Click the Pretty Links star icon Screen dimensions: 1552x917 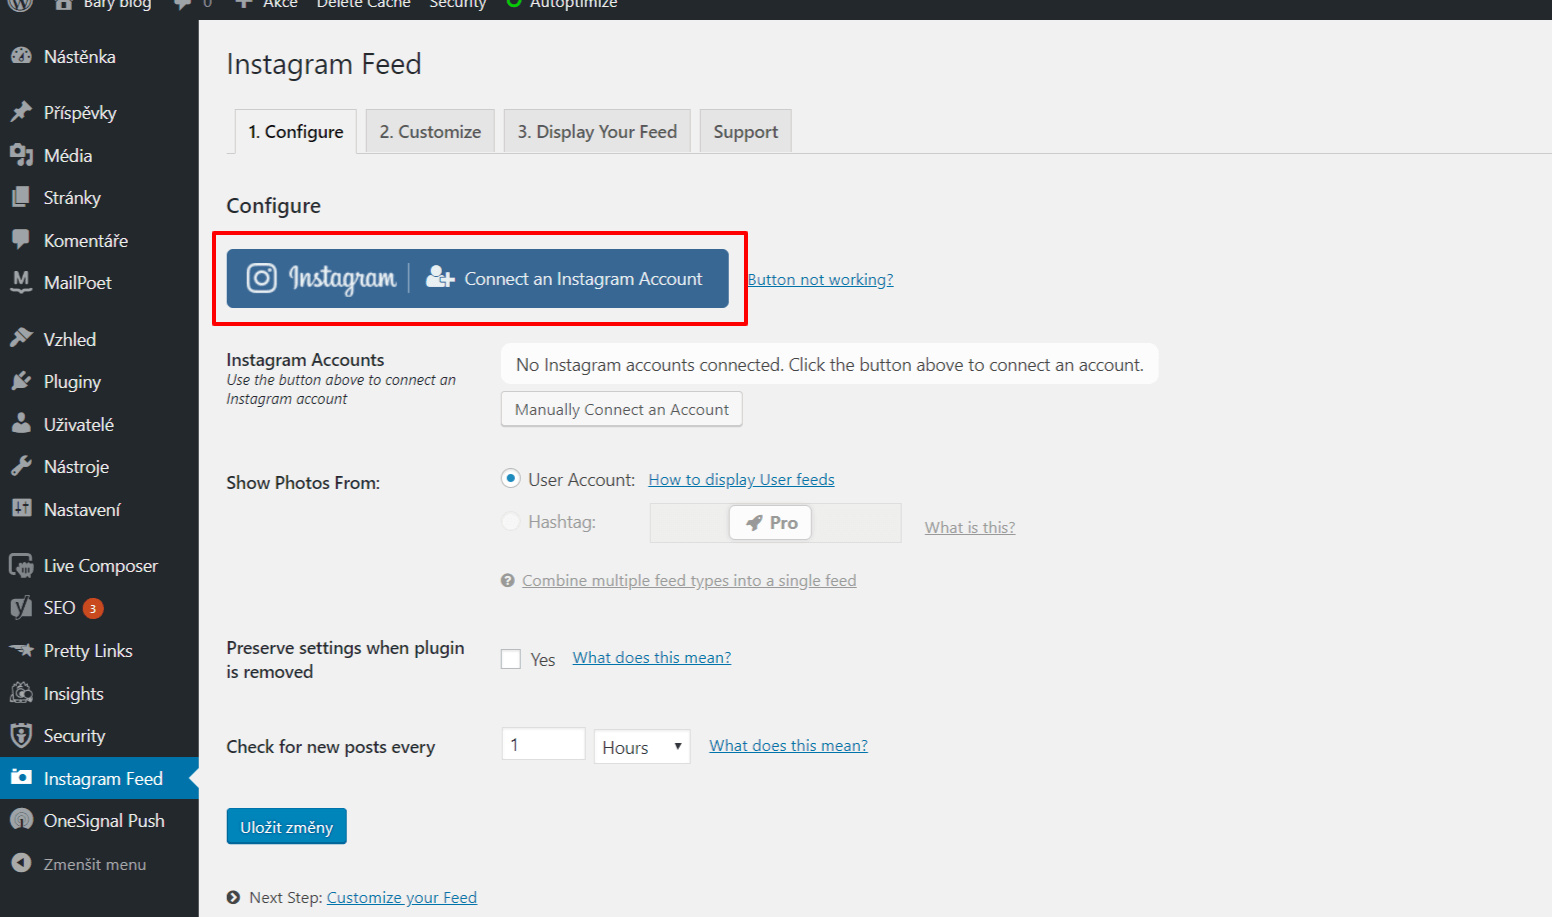coord(21,650)
